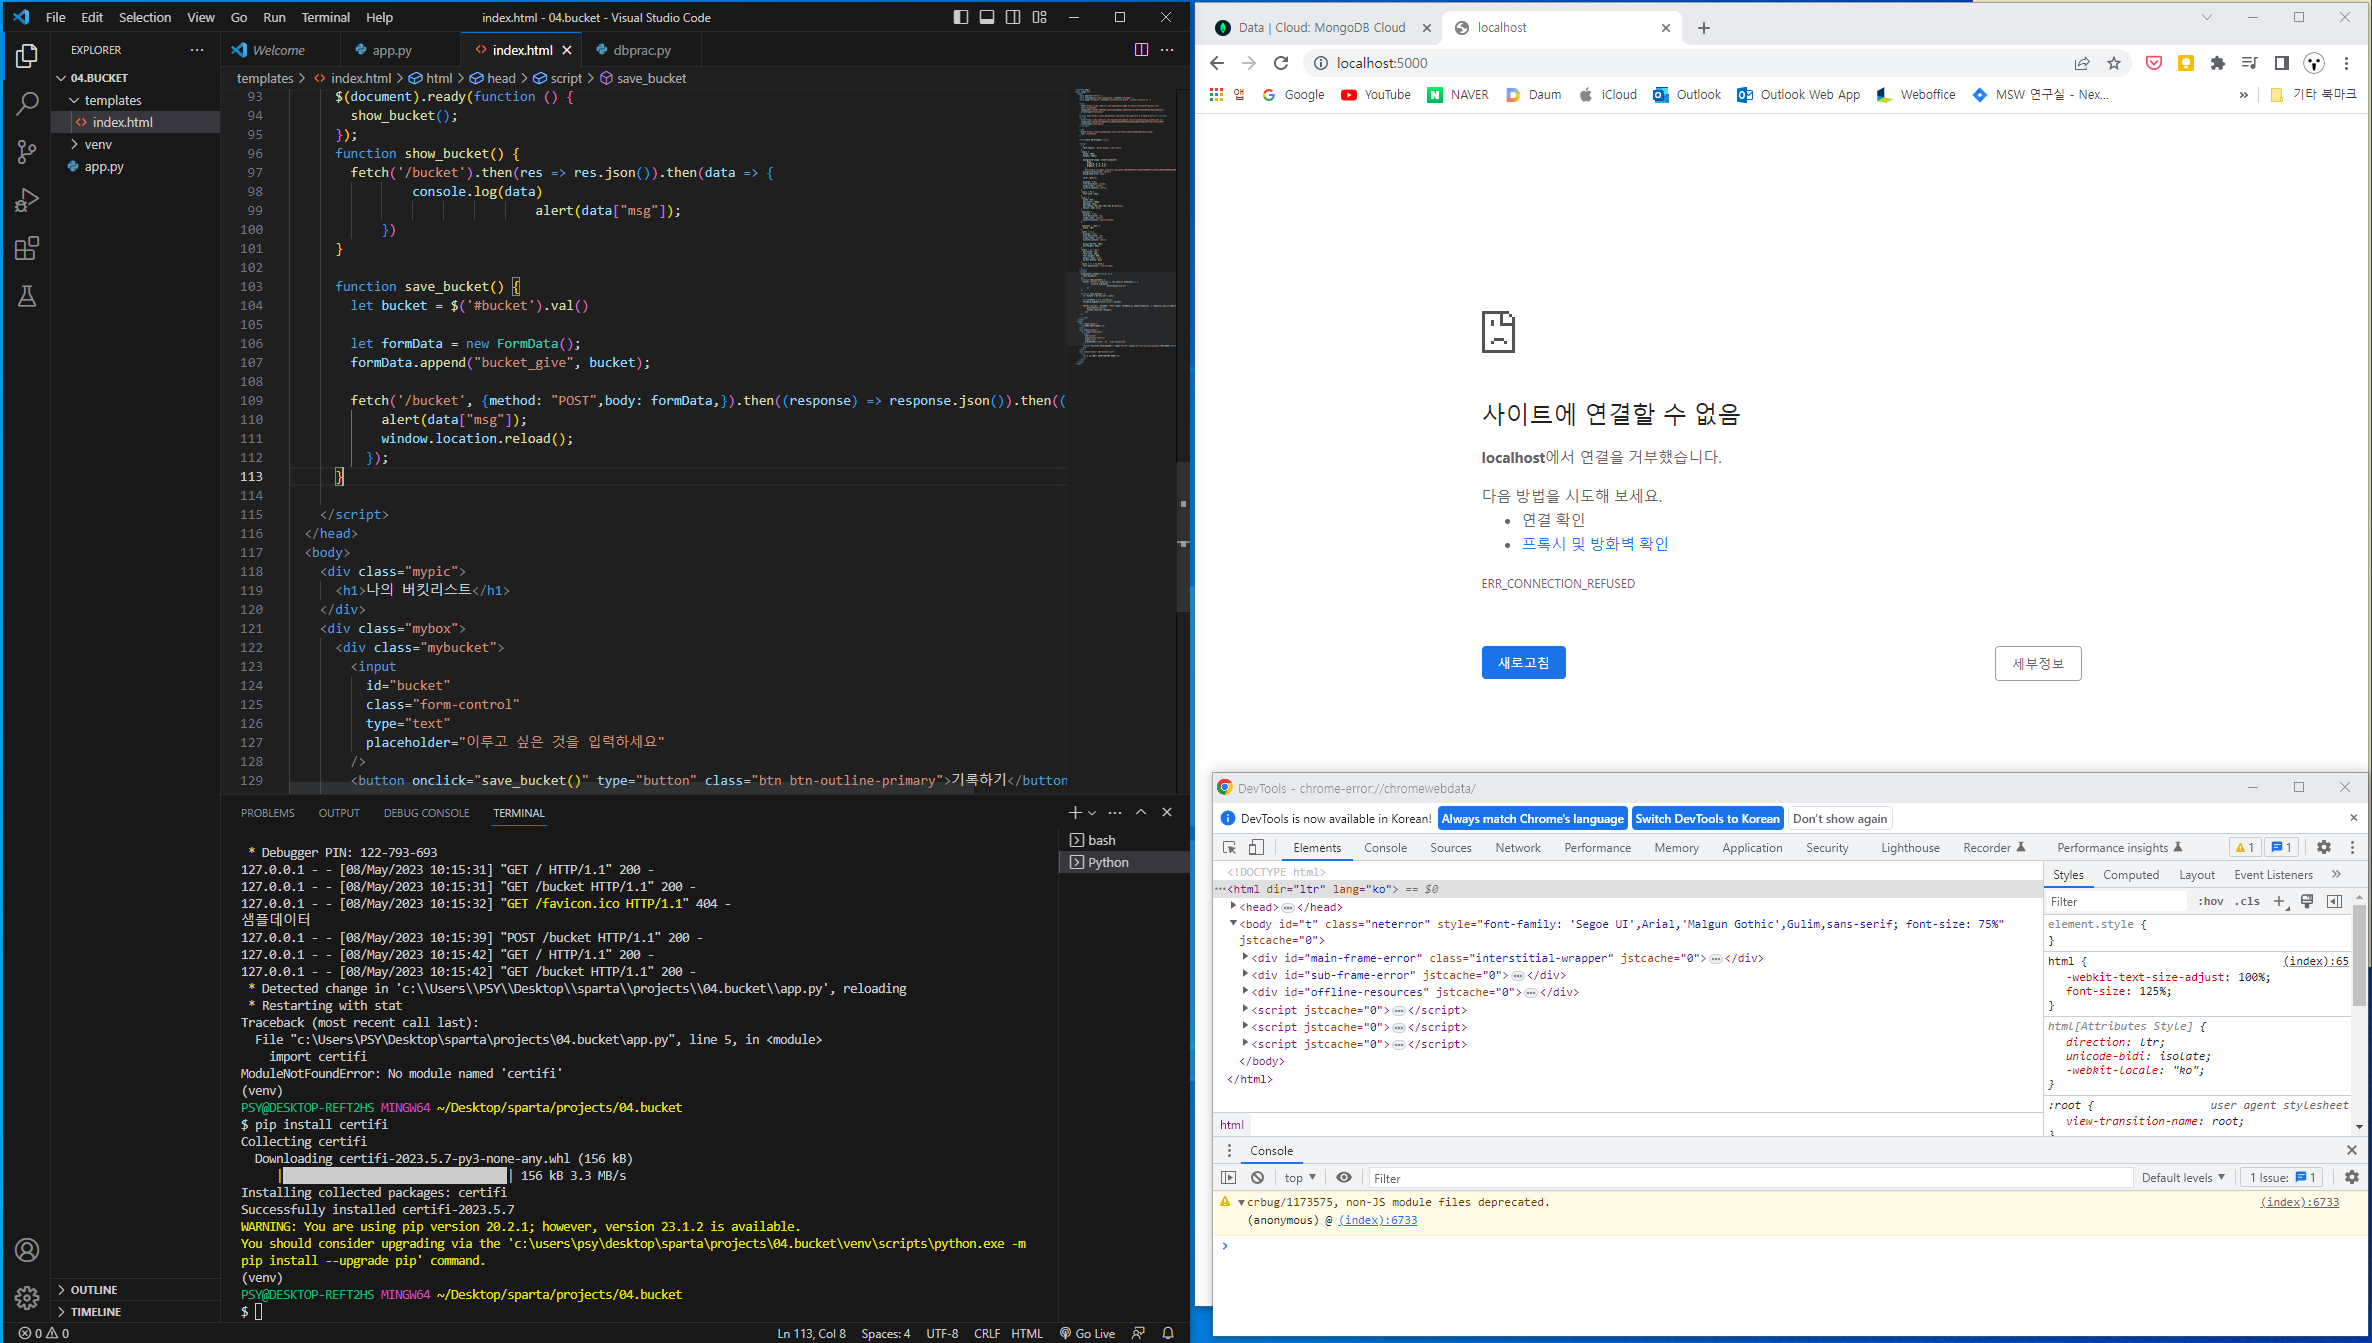
Task: Open console settings gear in DevTools
Action: (2352, 1177)
